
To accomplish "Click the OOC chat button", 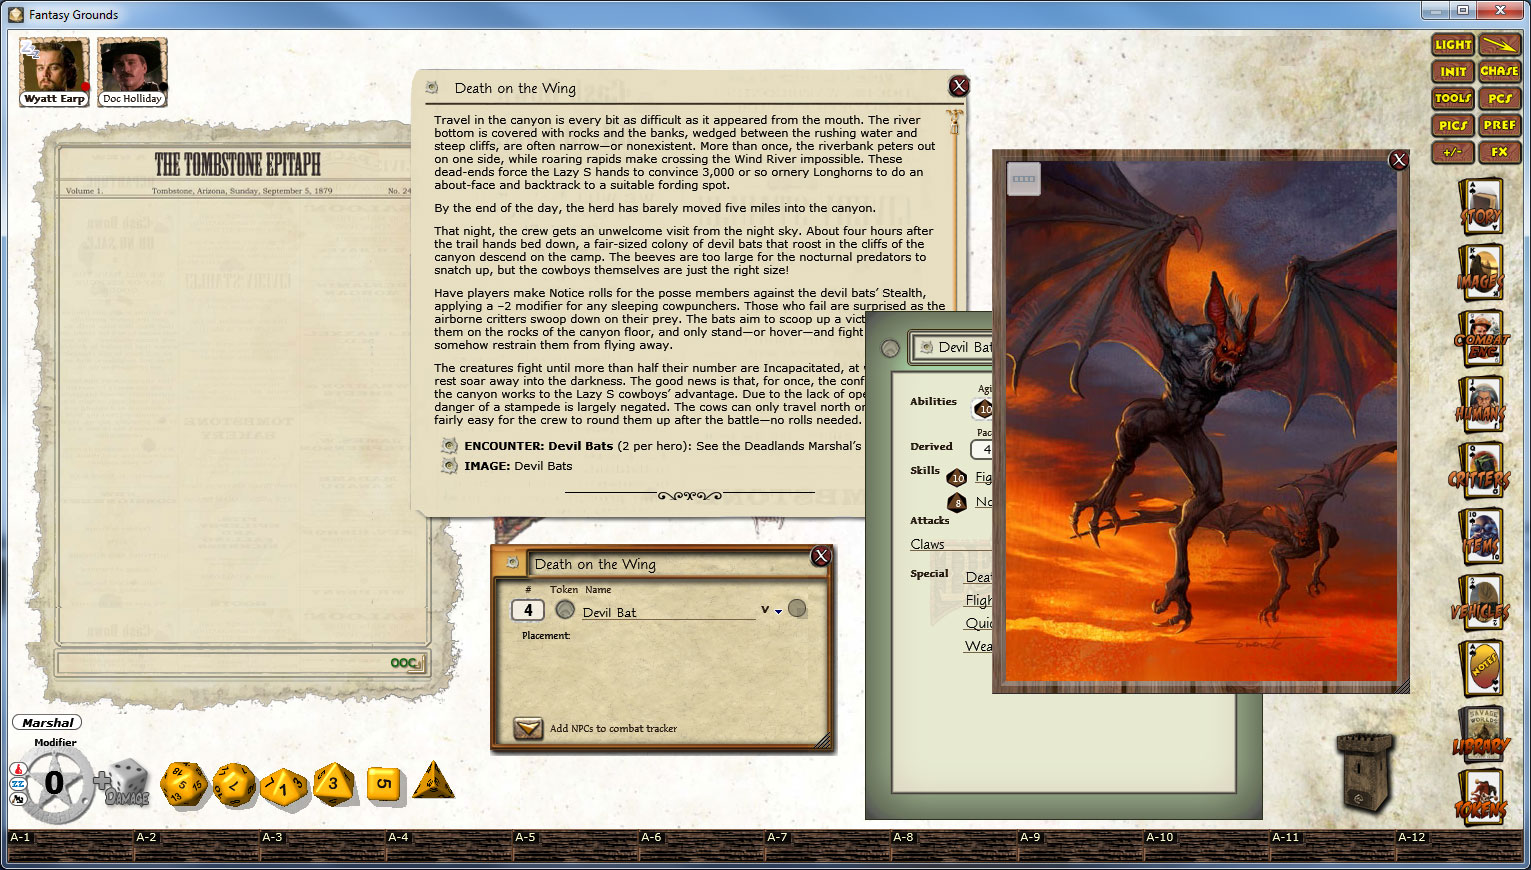I will [x=404, y=661].
